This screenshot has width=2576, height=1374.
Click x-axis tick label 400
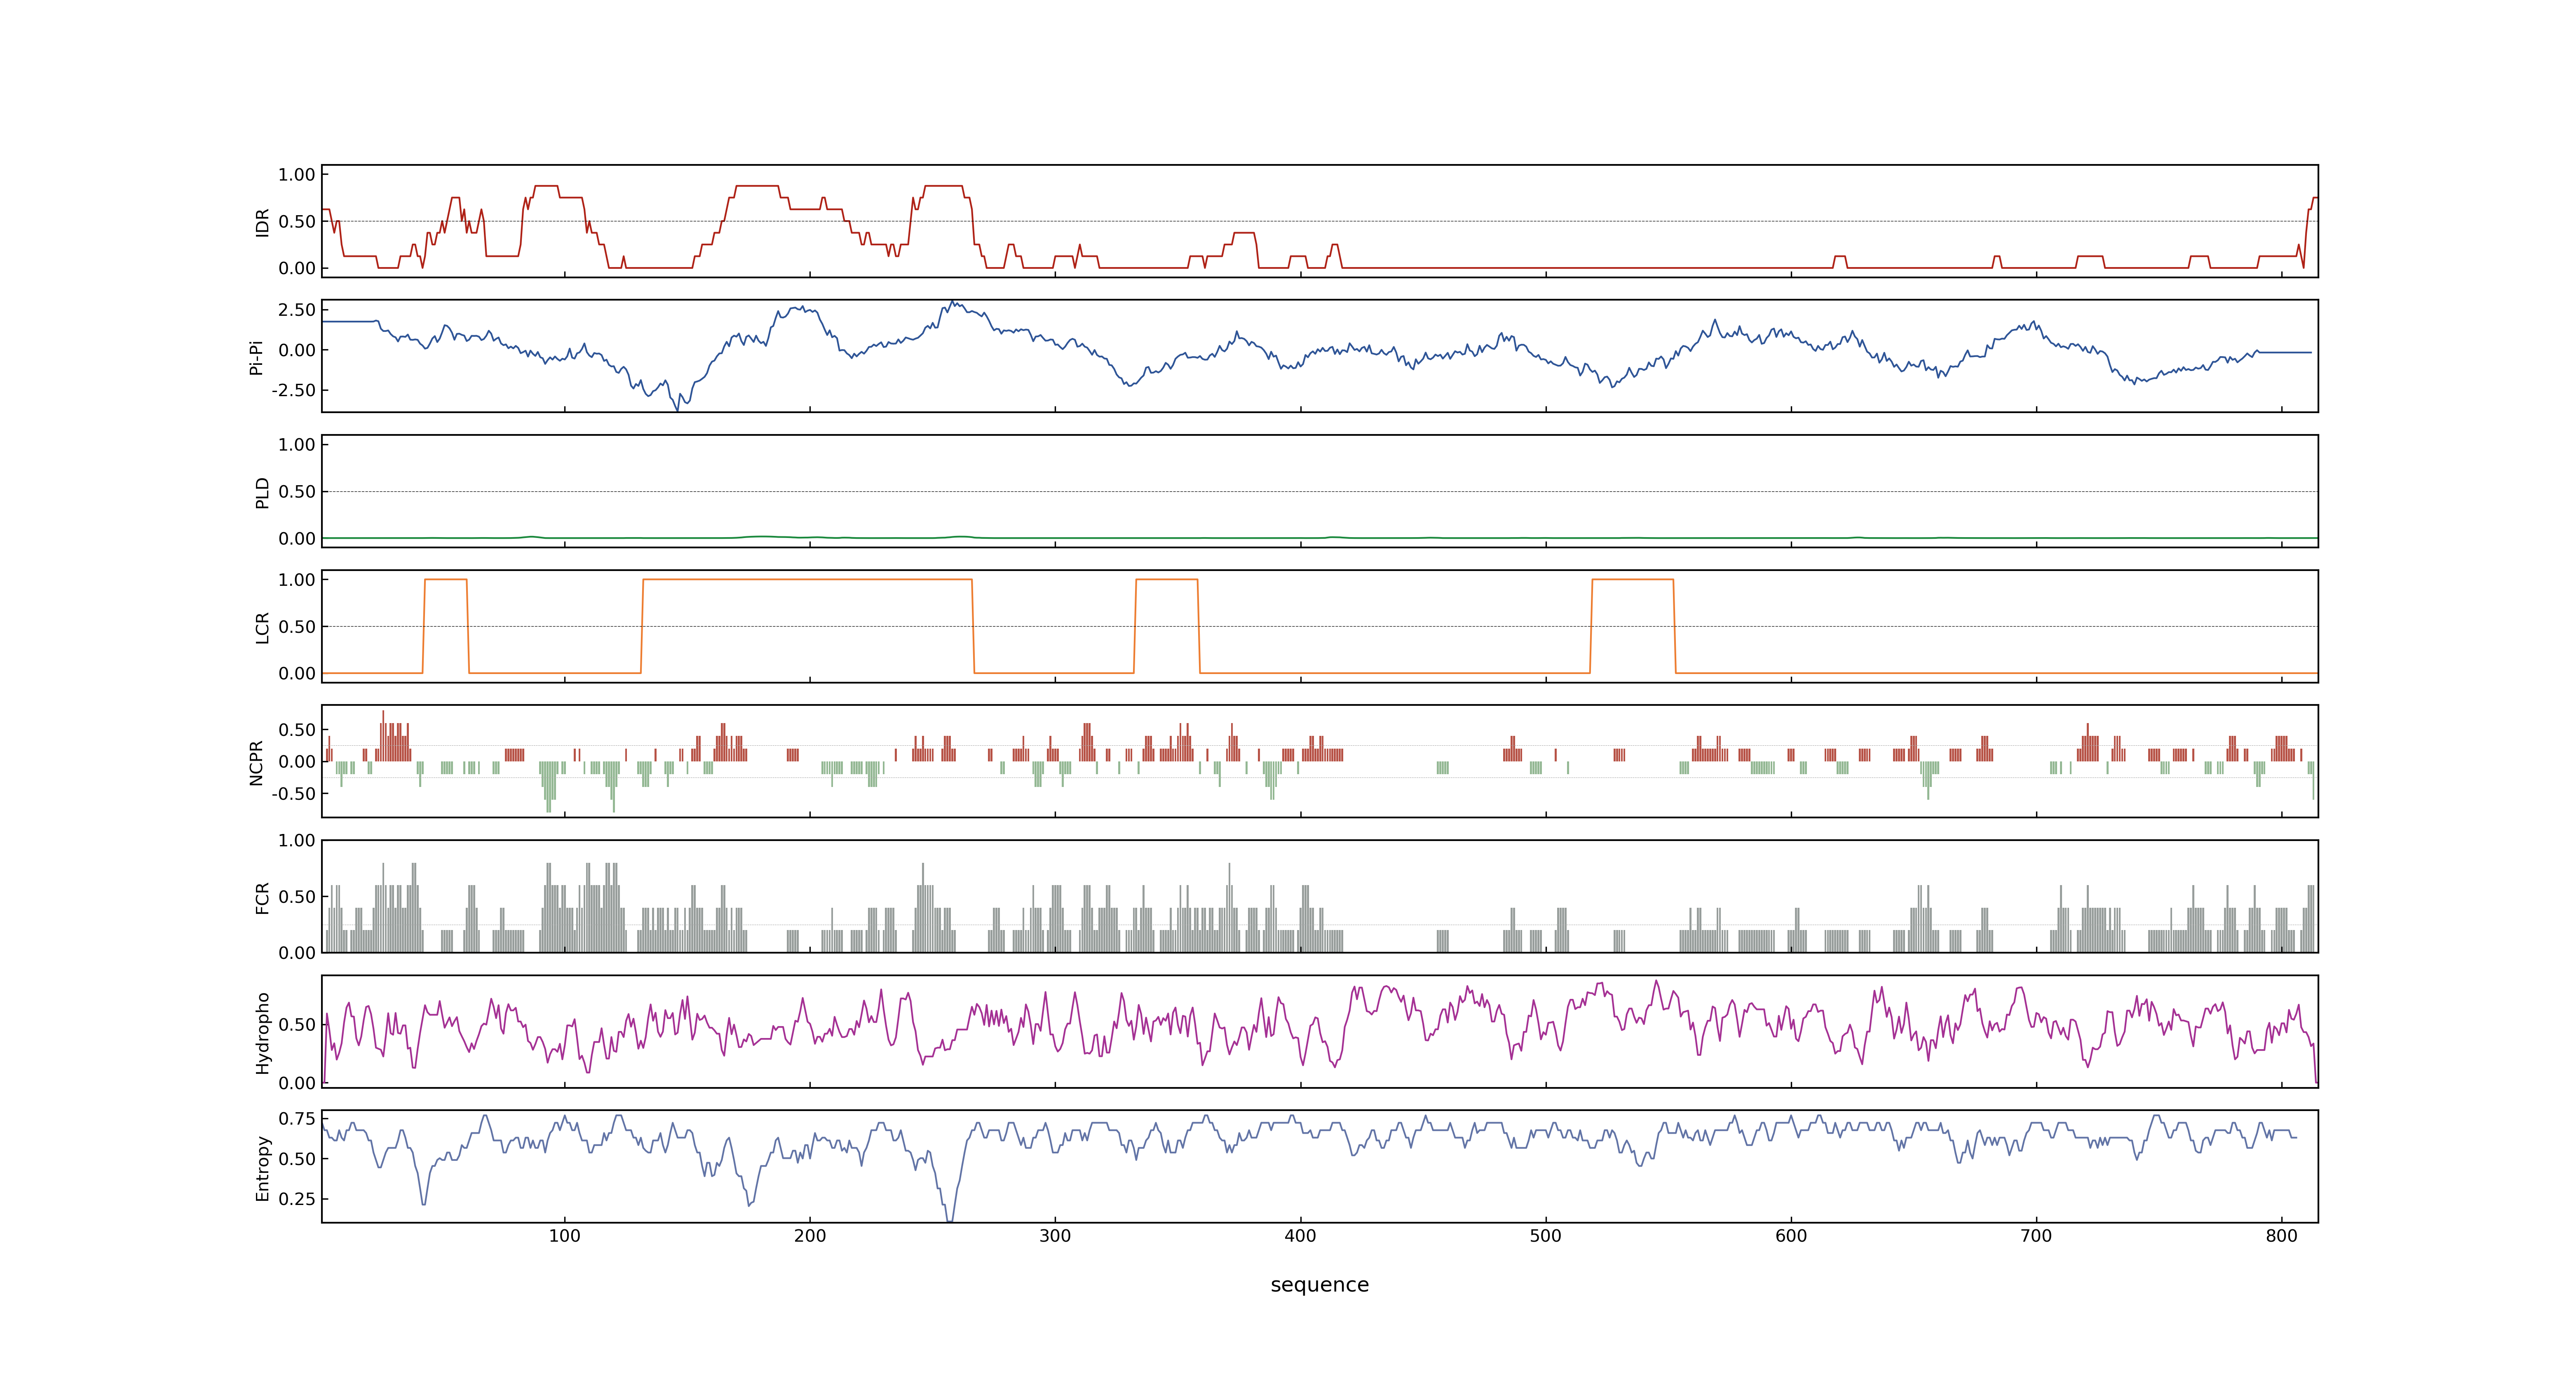click(1300, 1236)
